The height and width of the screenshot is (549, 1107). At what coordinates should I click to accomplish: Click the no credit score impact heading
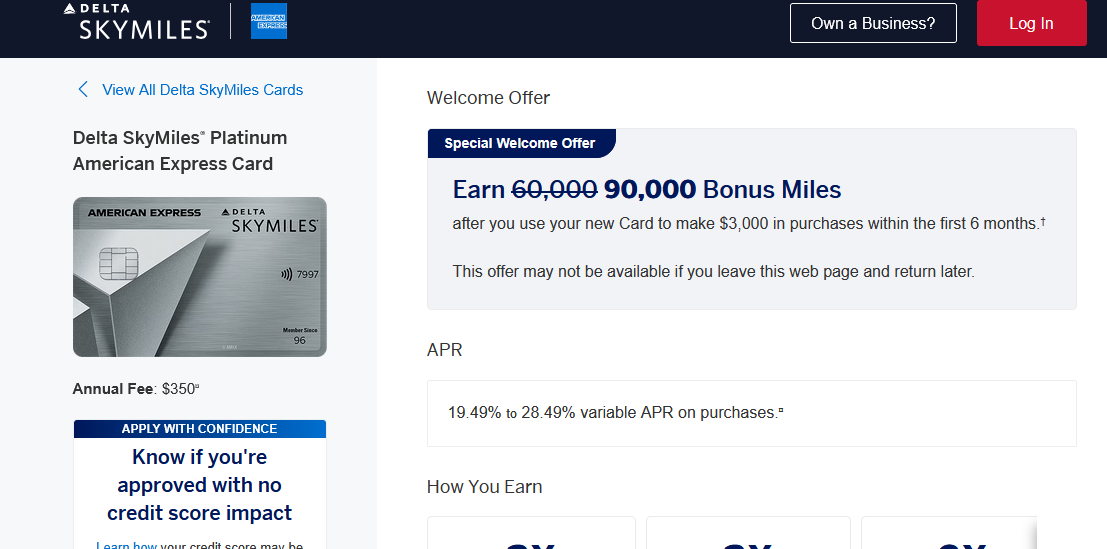point(200,485)
